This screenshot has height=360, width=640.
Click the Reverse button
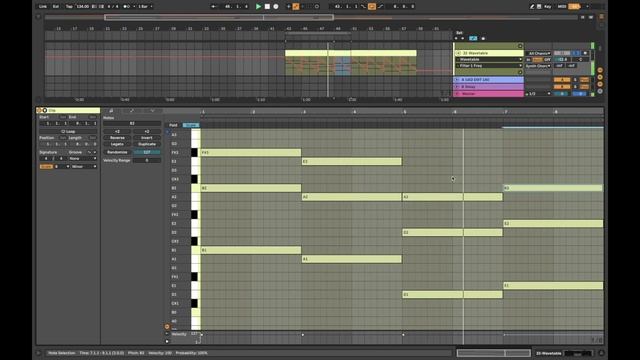click(117, 138)
